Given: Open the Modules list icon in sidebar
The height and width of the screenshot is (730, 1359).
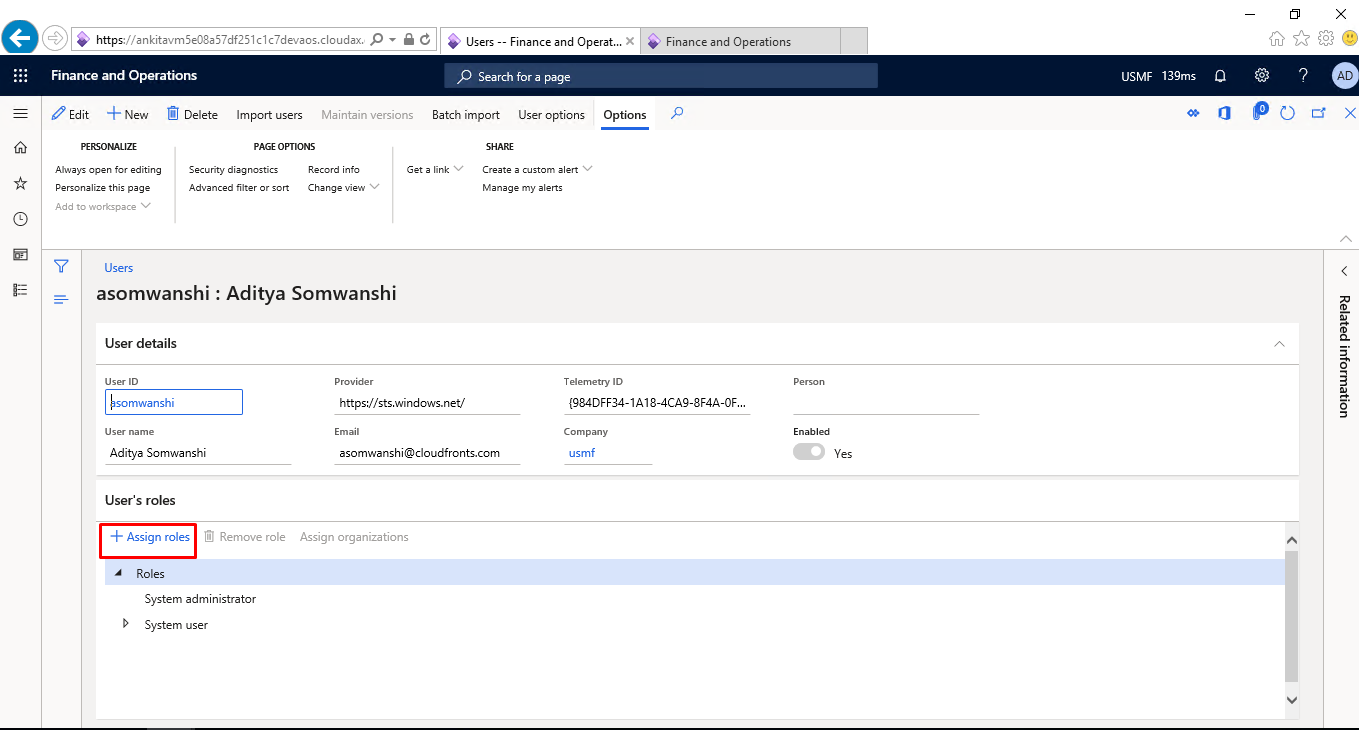Looking at the screenshot, I should [20, 290].
